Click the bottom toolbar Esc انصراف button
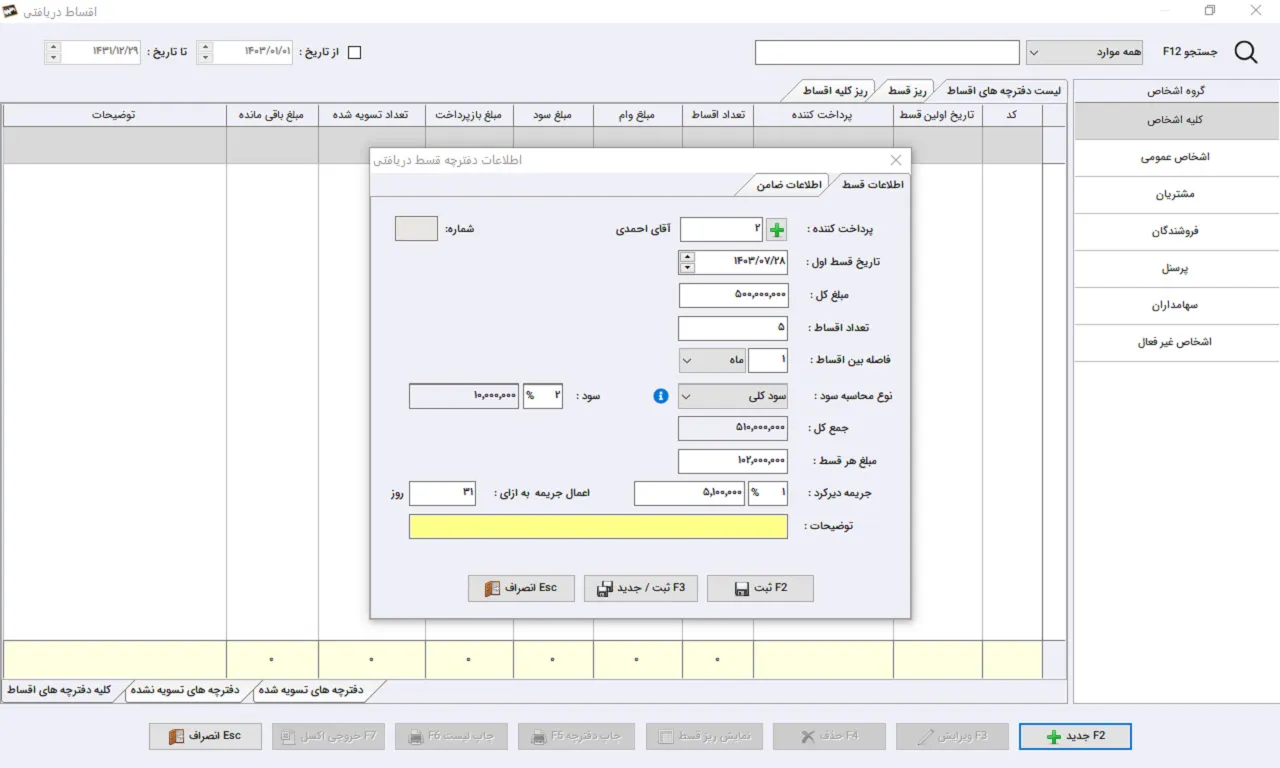The width and height of the screenshot is (1280, 768). pos(205,736)
